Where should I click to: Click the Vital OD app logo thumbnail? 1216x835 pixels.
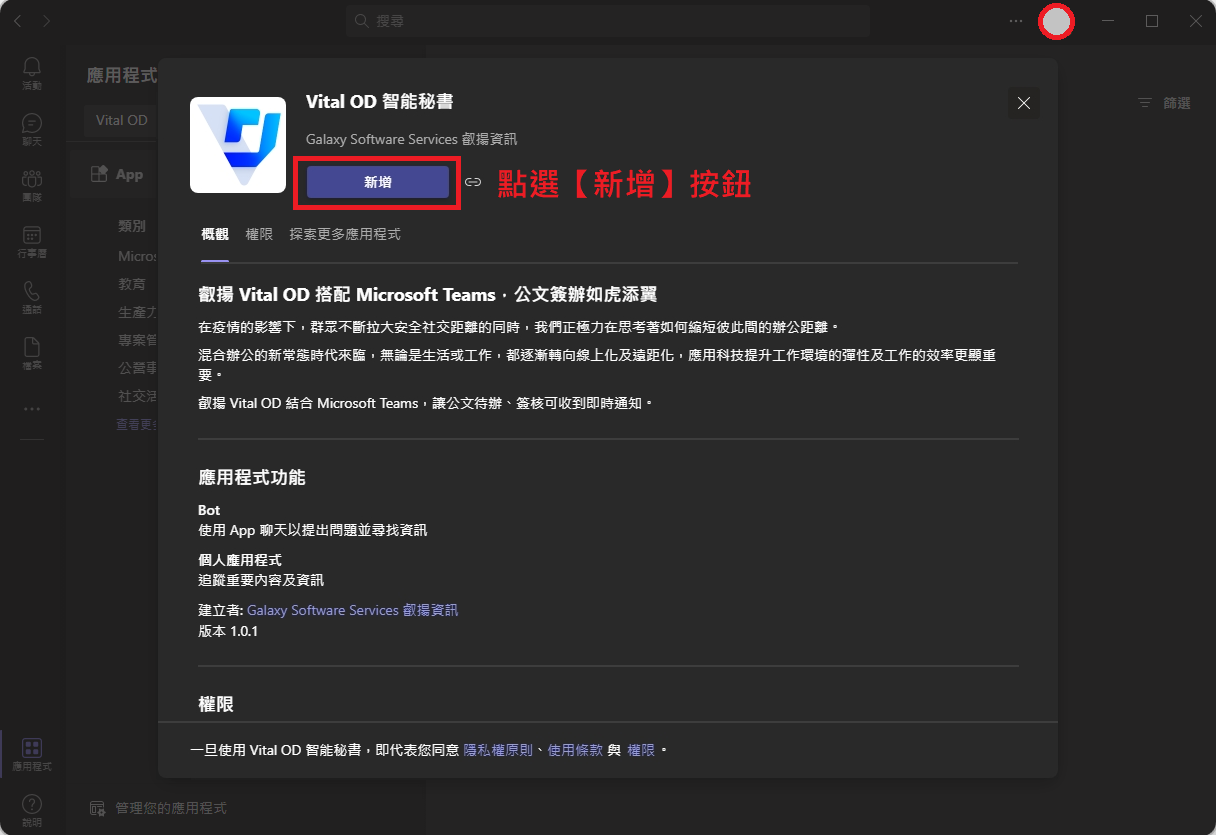(238, 145)
